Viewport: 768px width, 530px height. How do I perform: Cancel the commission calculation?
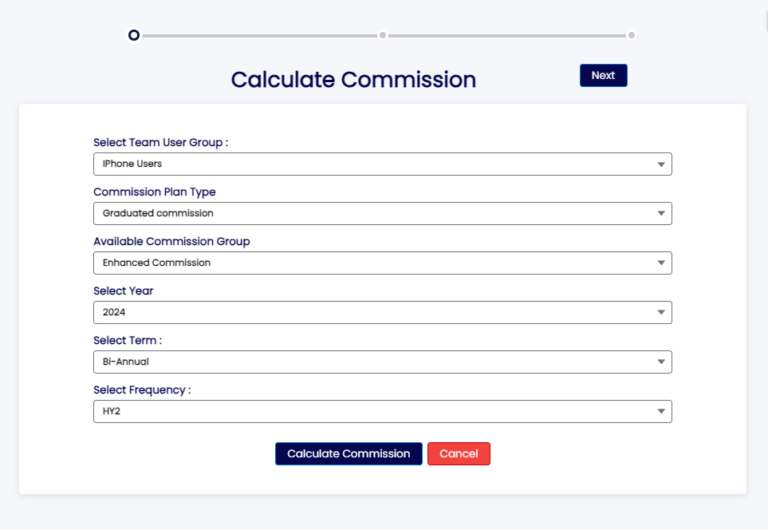click(x=458, y=454)
